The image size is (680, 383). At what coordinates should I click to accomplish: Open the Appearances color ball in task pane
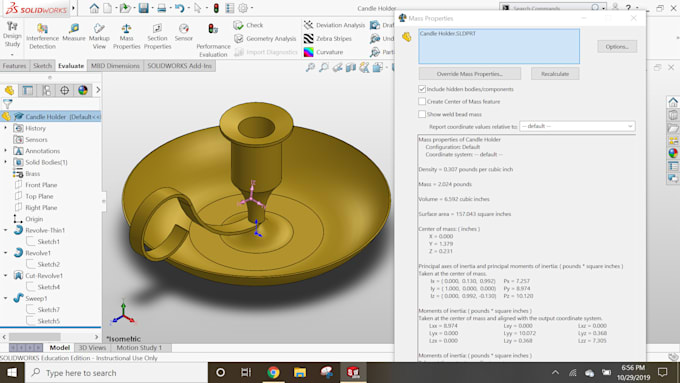673,153
